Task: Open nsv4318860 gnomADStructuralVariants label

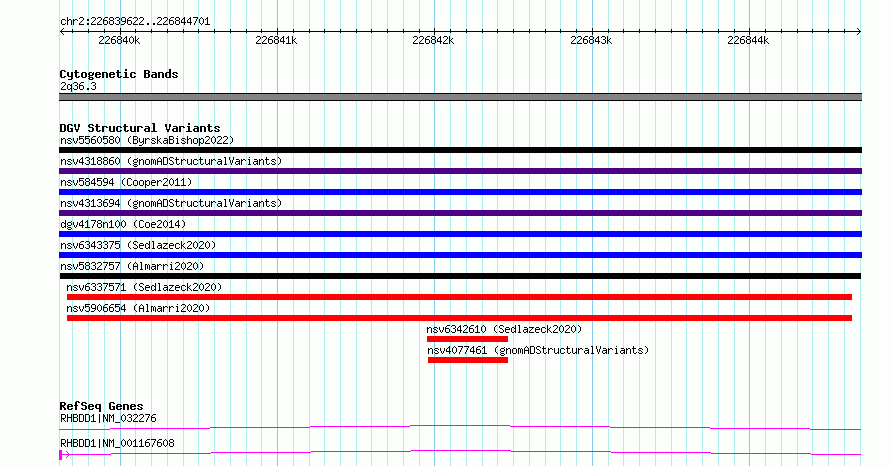Action: pos(171,161)
